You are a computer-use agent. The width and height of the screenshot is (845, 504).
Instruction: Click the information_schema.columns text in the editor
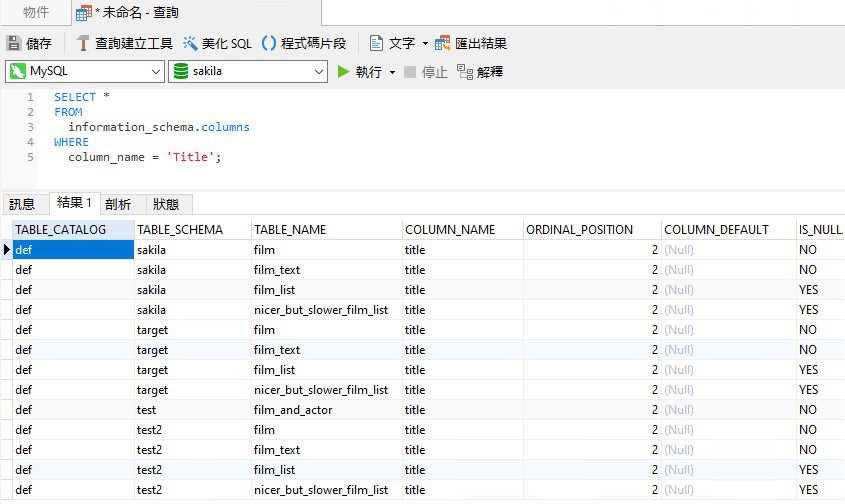159,127
